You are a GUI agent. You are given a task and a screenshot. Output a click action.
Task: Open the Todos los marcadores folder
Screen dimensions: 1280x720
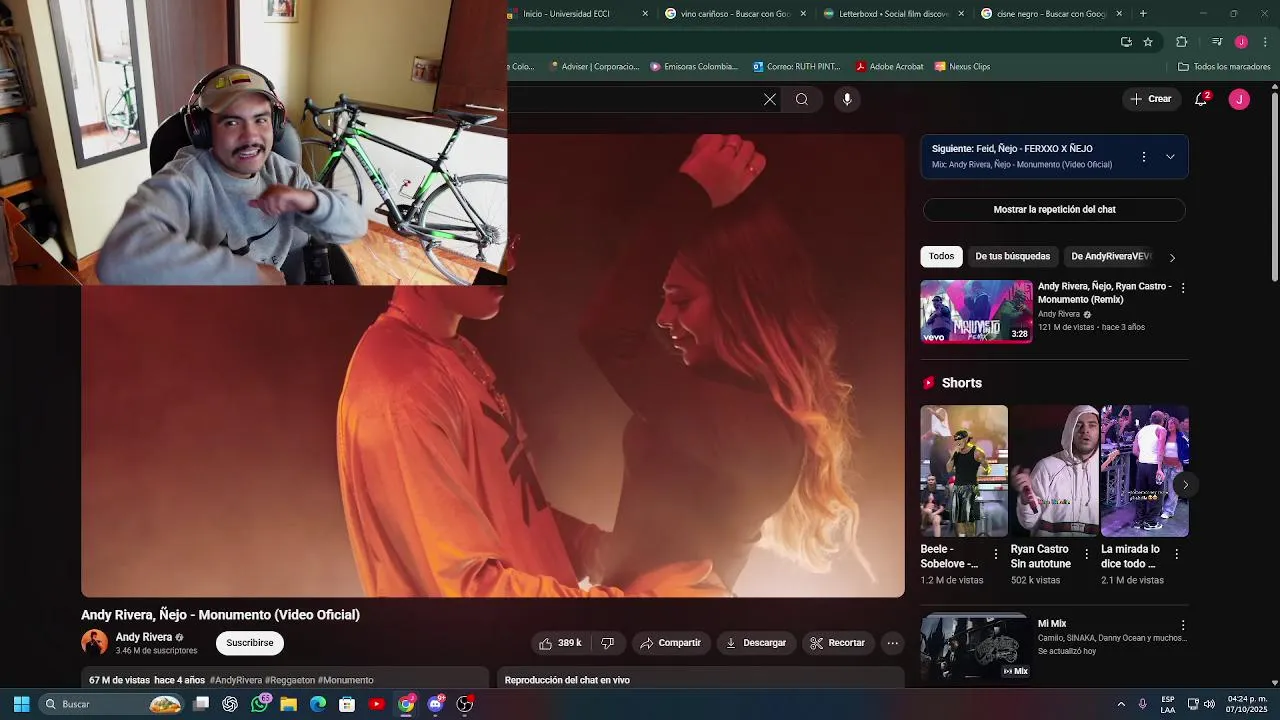tap(1224, 67)
